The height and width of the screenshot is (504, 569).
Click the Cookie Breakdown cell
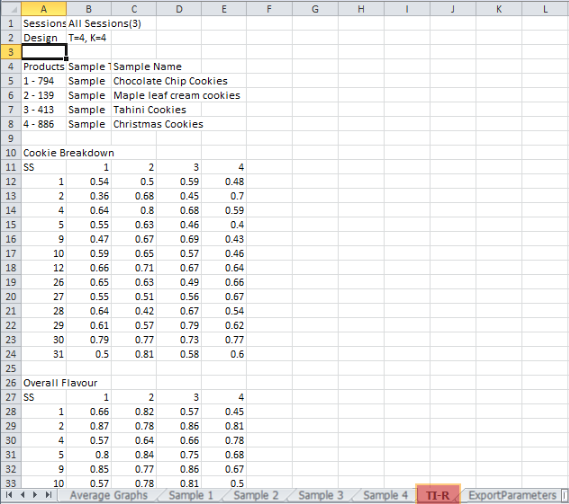(69, 153)
